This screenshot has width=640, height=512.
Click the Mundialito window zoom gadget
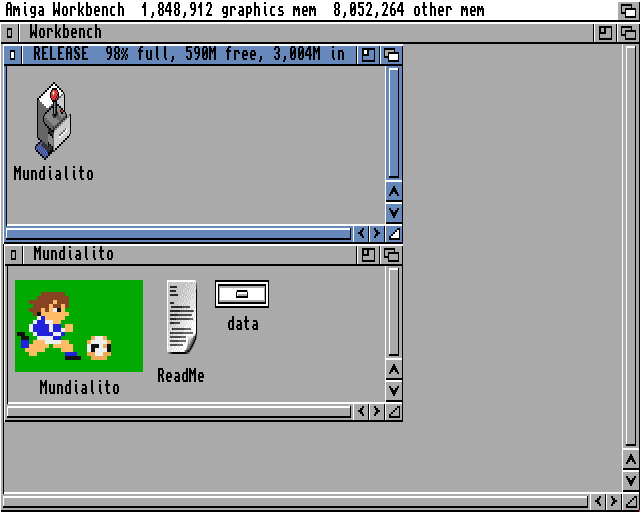(368, 255)
